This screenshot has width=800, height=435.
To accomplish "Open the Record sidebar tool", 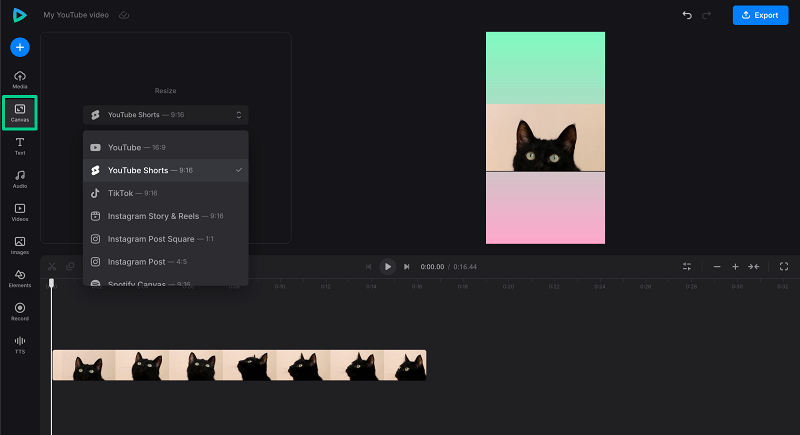I will pos(20,312).
